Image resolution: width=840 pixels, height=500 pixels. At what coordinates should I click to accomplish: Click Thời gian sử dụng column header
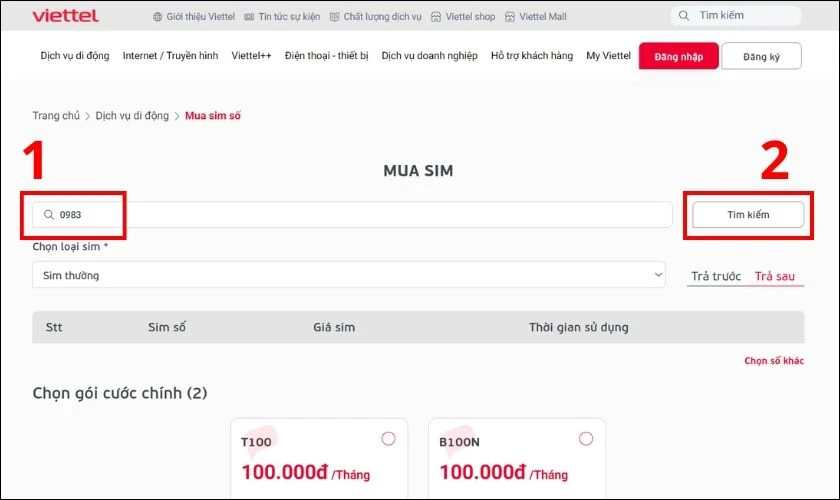click(579, 327)
